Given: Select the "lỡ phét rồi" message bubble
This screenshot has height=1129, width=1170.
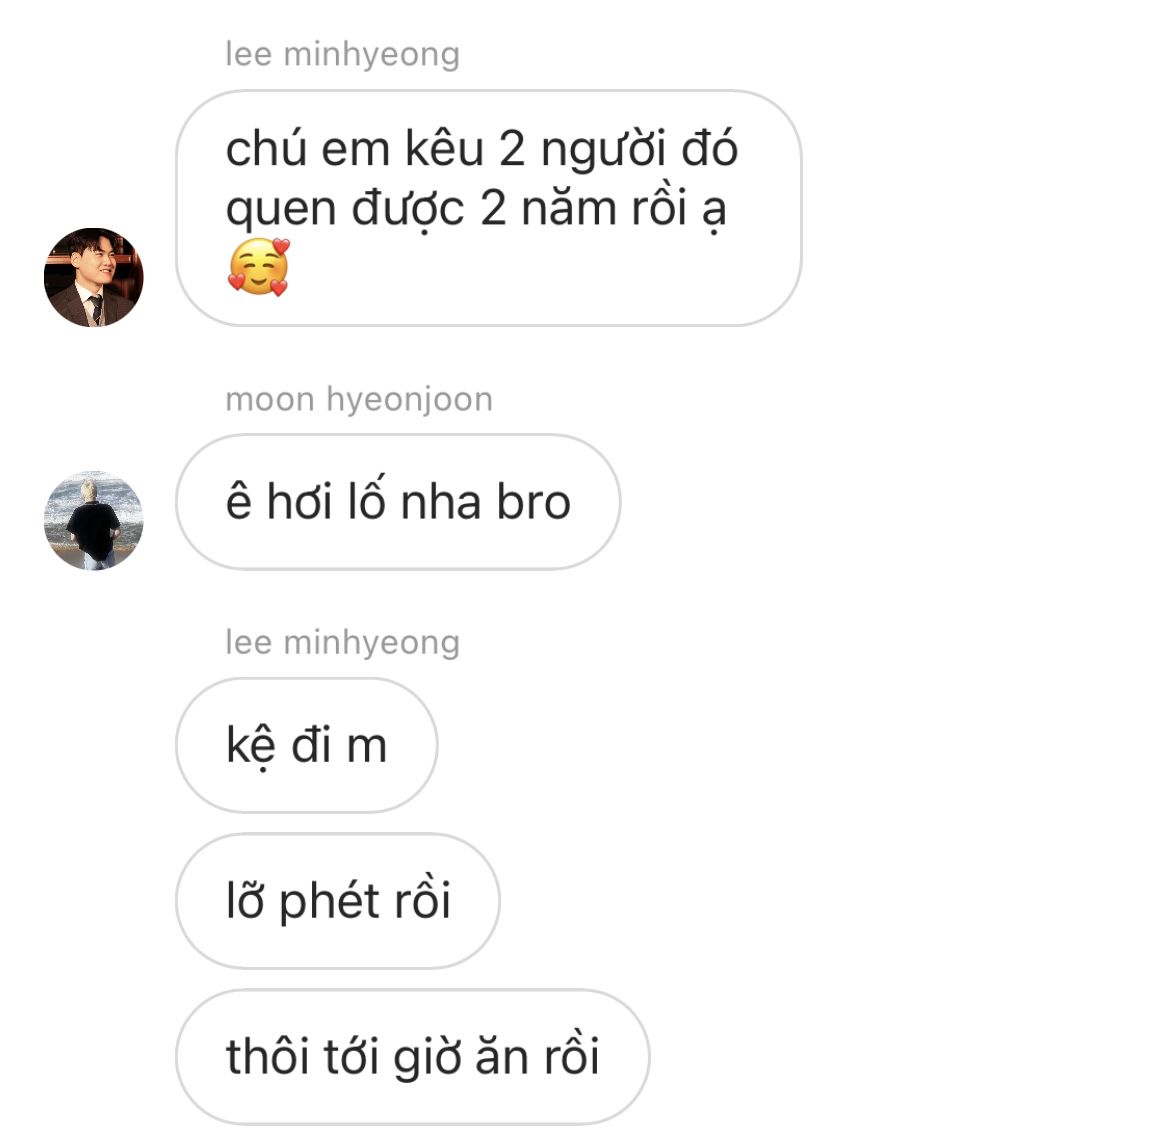Looking at the screenshot, I should pos(338,901).
